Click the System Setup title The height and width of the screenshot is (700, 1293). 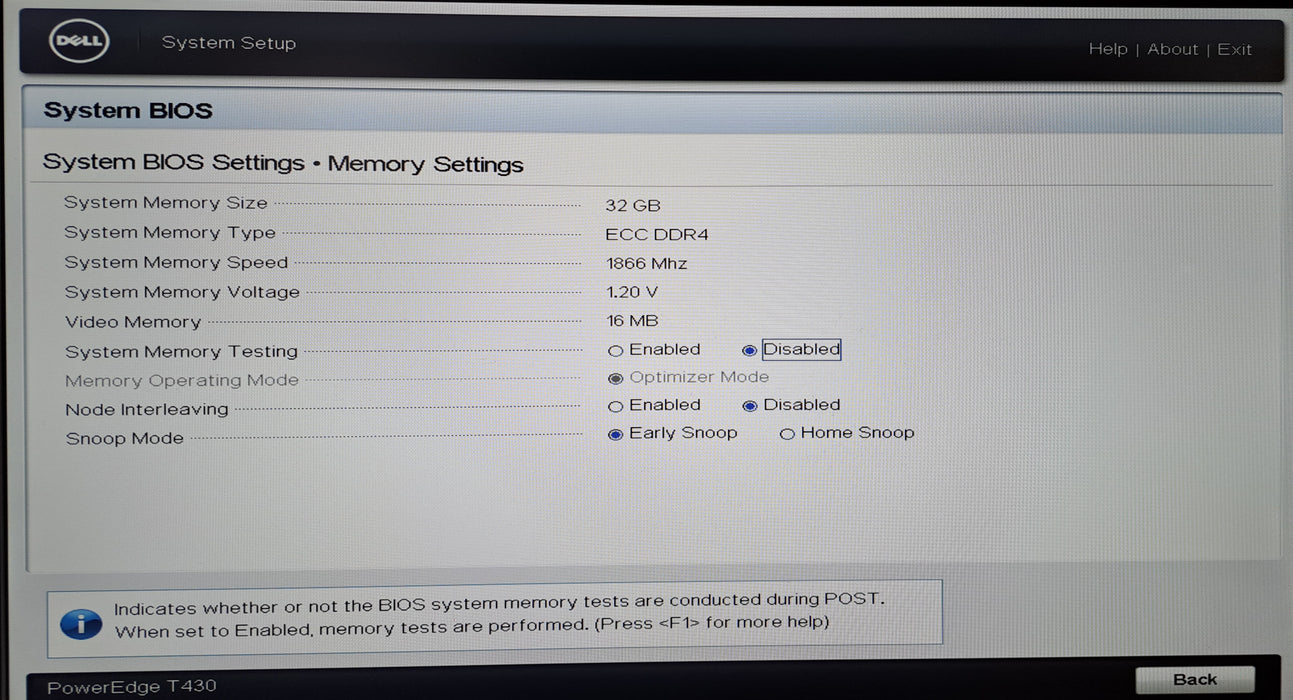click(x=229, y=43)
